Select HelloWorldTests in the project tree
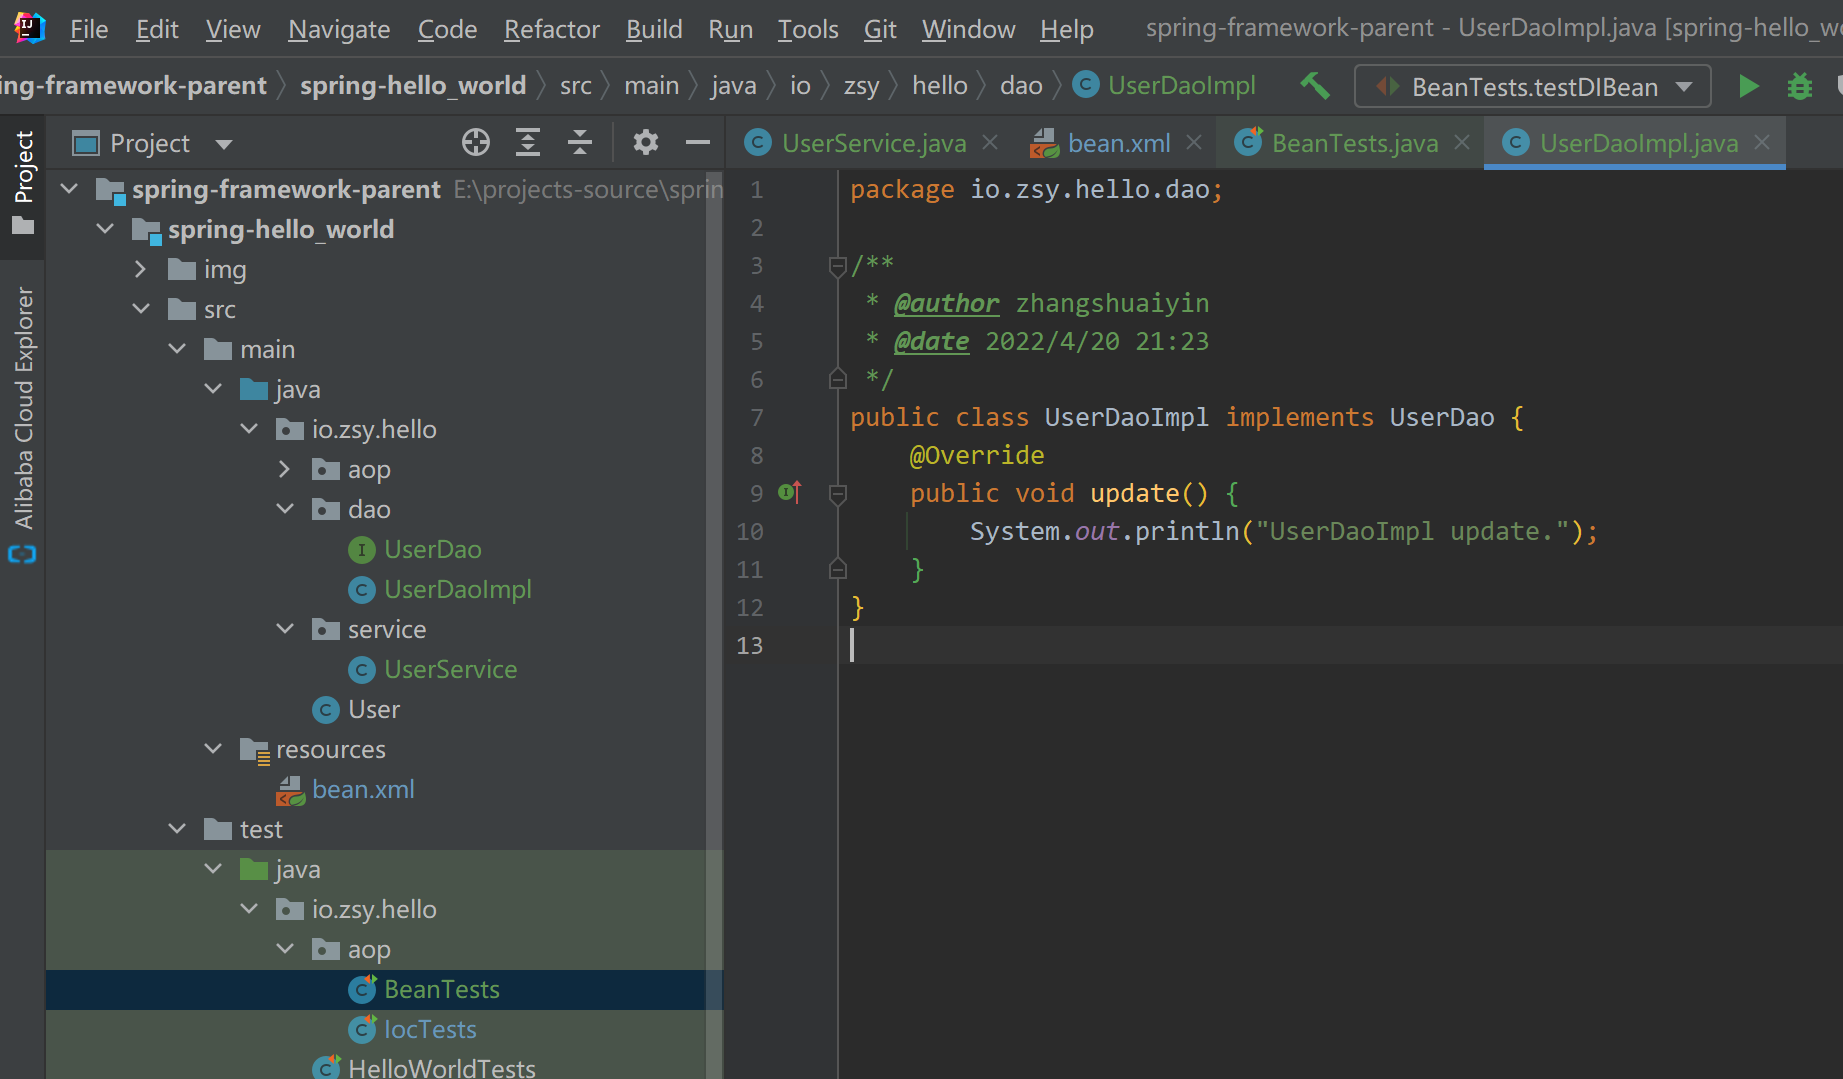Image resolution: width=1843 pixels, height=1079 pixels. [x=442, y=1067]
